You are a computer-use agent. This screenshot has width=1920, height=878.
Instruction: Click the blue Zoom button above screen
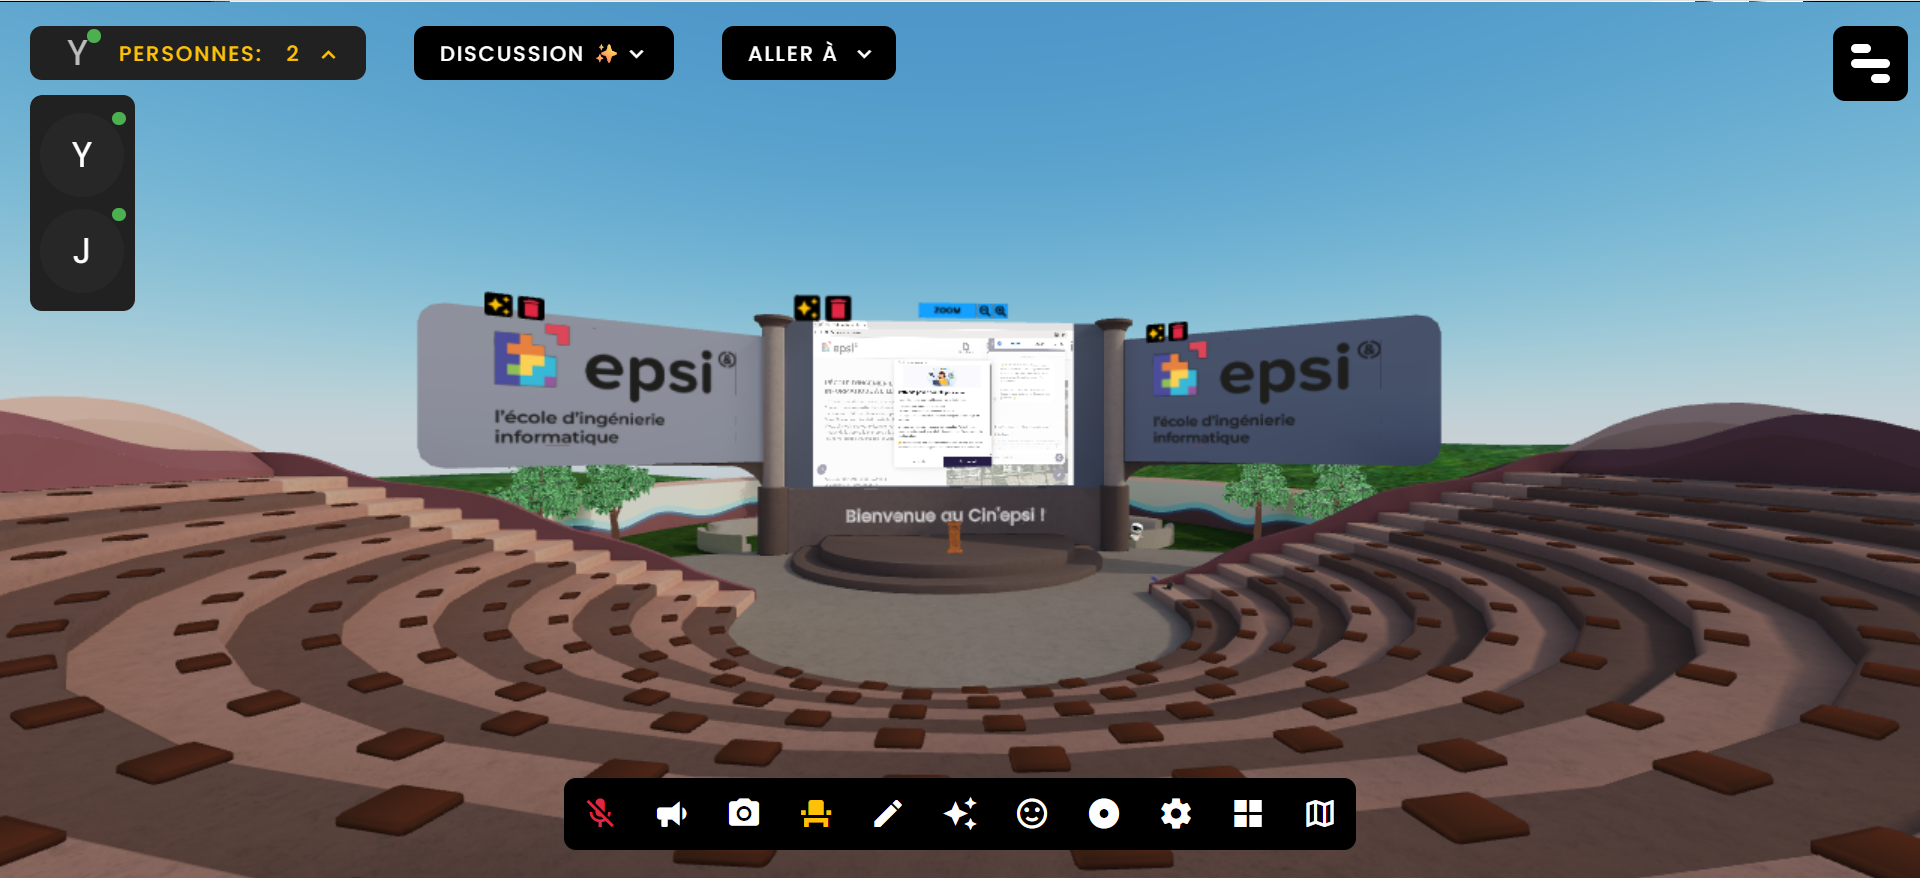click(947, 311)
